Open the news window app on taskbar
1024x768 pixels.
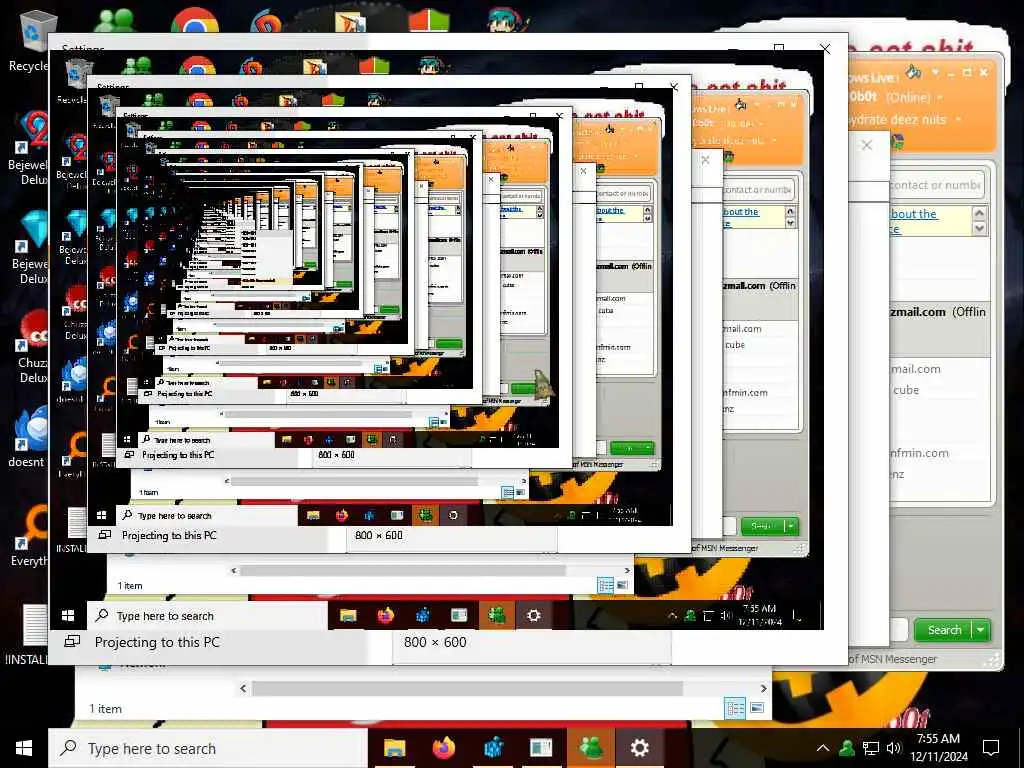click(x=541, y=748)
